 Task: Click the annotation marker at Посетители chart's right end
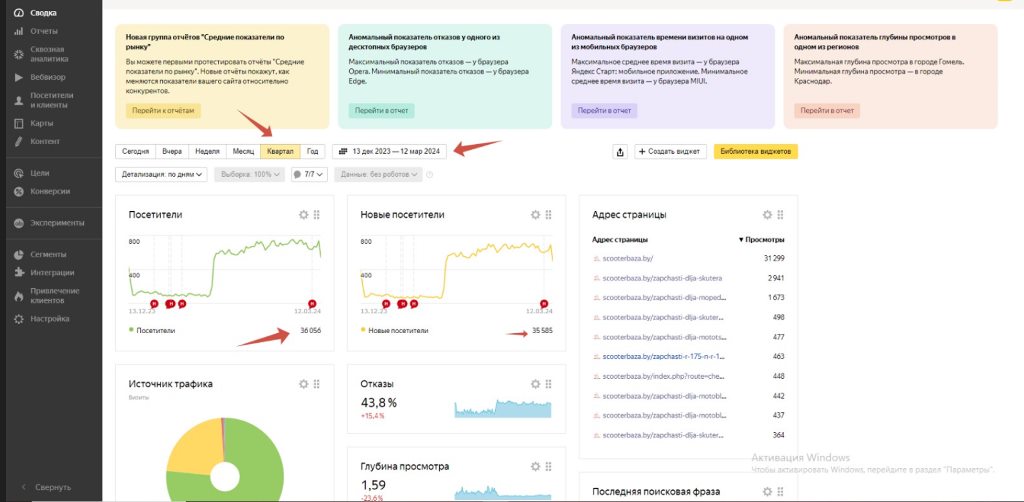click(x=312, y=304)
